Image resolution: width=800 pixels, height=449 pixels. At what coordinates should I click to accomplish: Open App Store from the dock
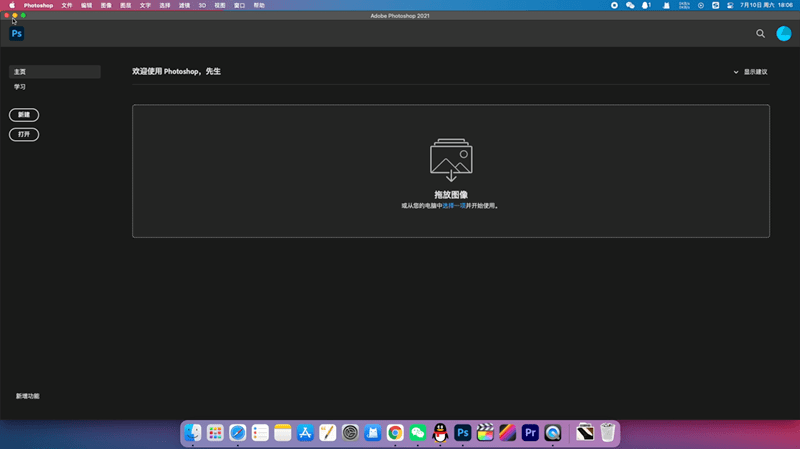tap(305, 433)
